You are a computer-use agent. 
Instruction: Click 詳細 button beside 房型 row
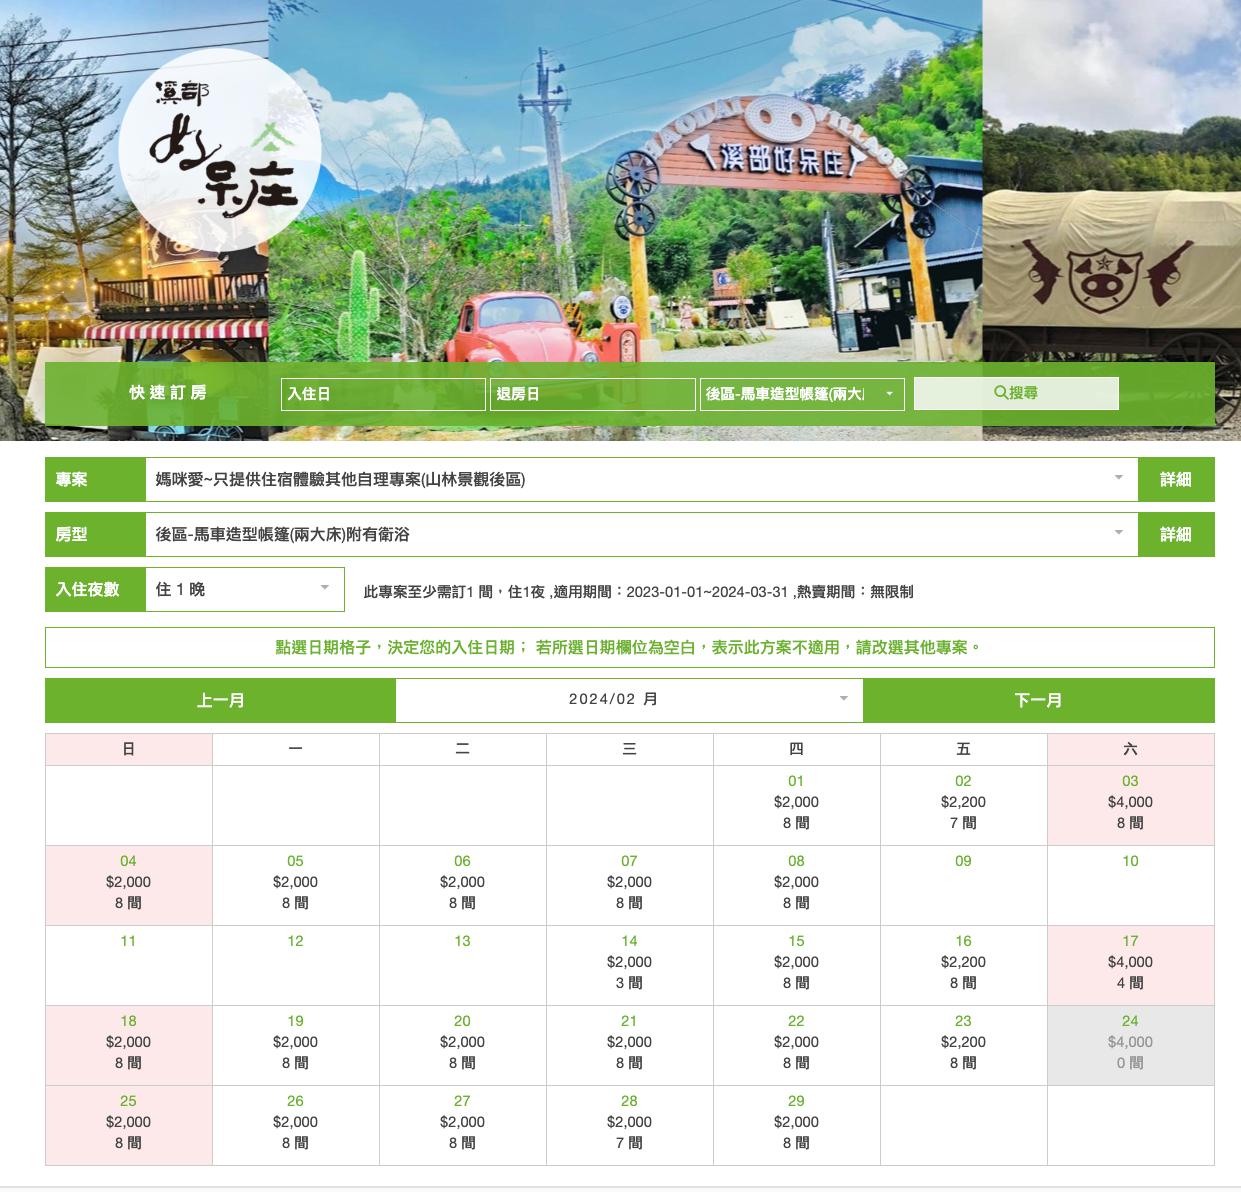tap(1176, 535)
